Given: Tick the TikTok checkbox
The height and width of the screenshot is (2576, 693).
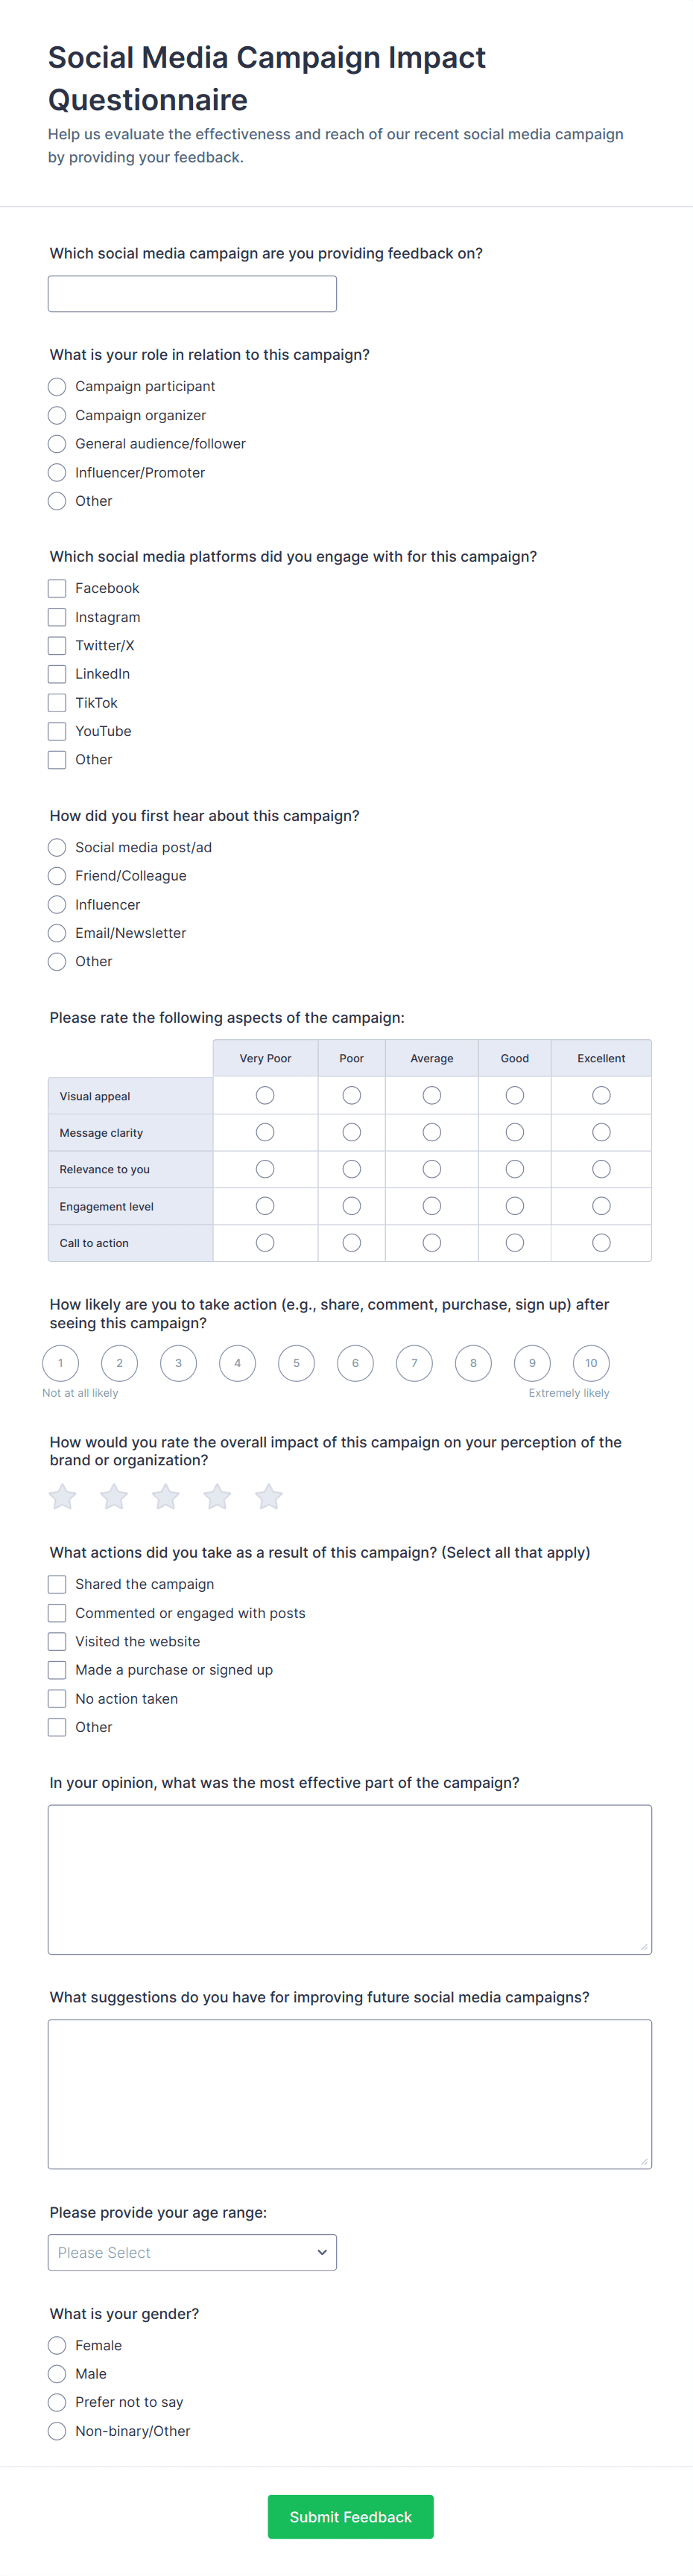Looking at the screenshot, I should pos(57,703).
